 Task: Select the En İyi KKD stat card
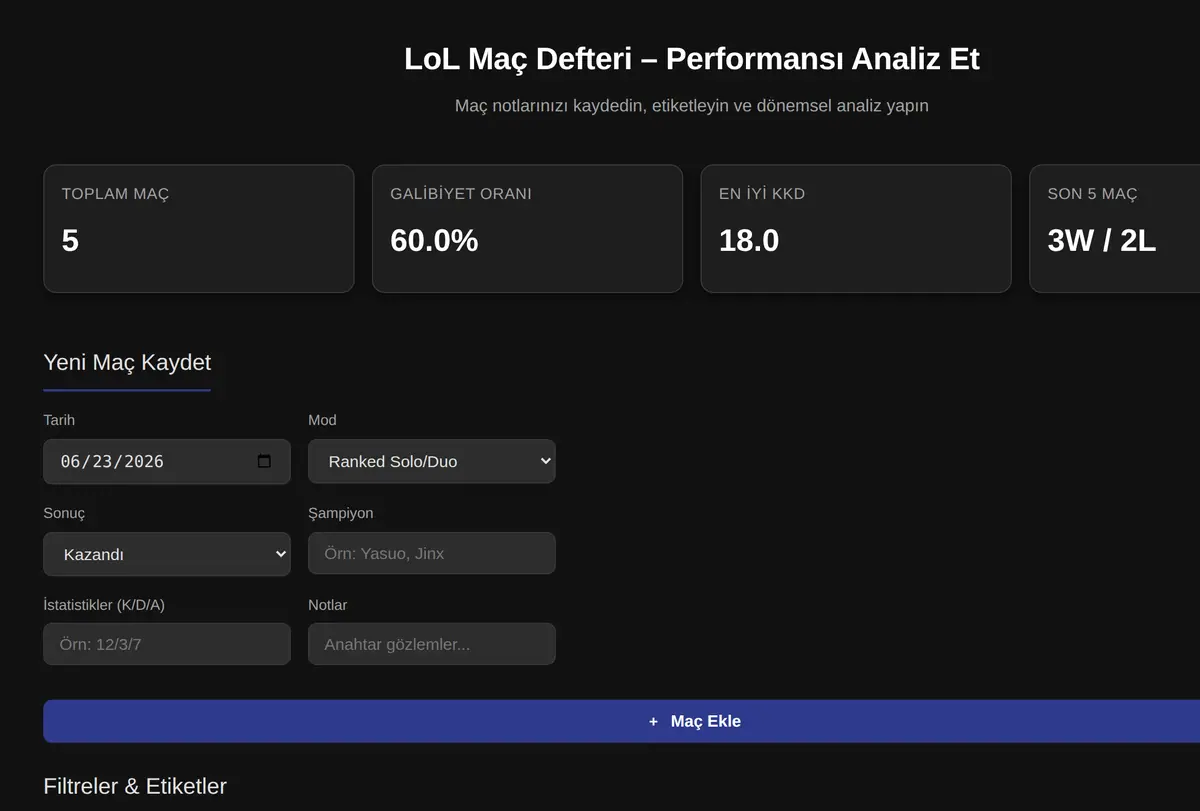(x=856, y=229)
